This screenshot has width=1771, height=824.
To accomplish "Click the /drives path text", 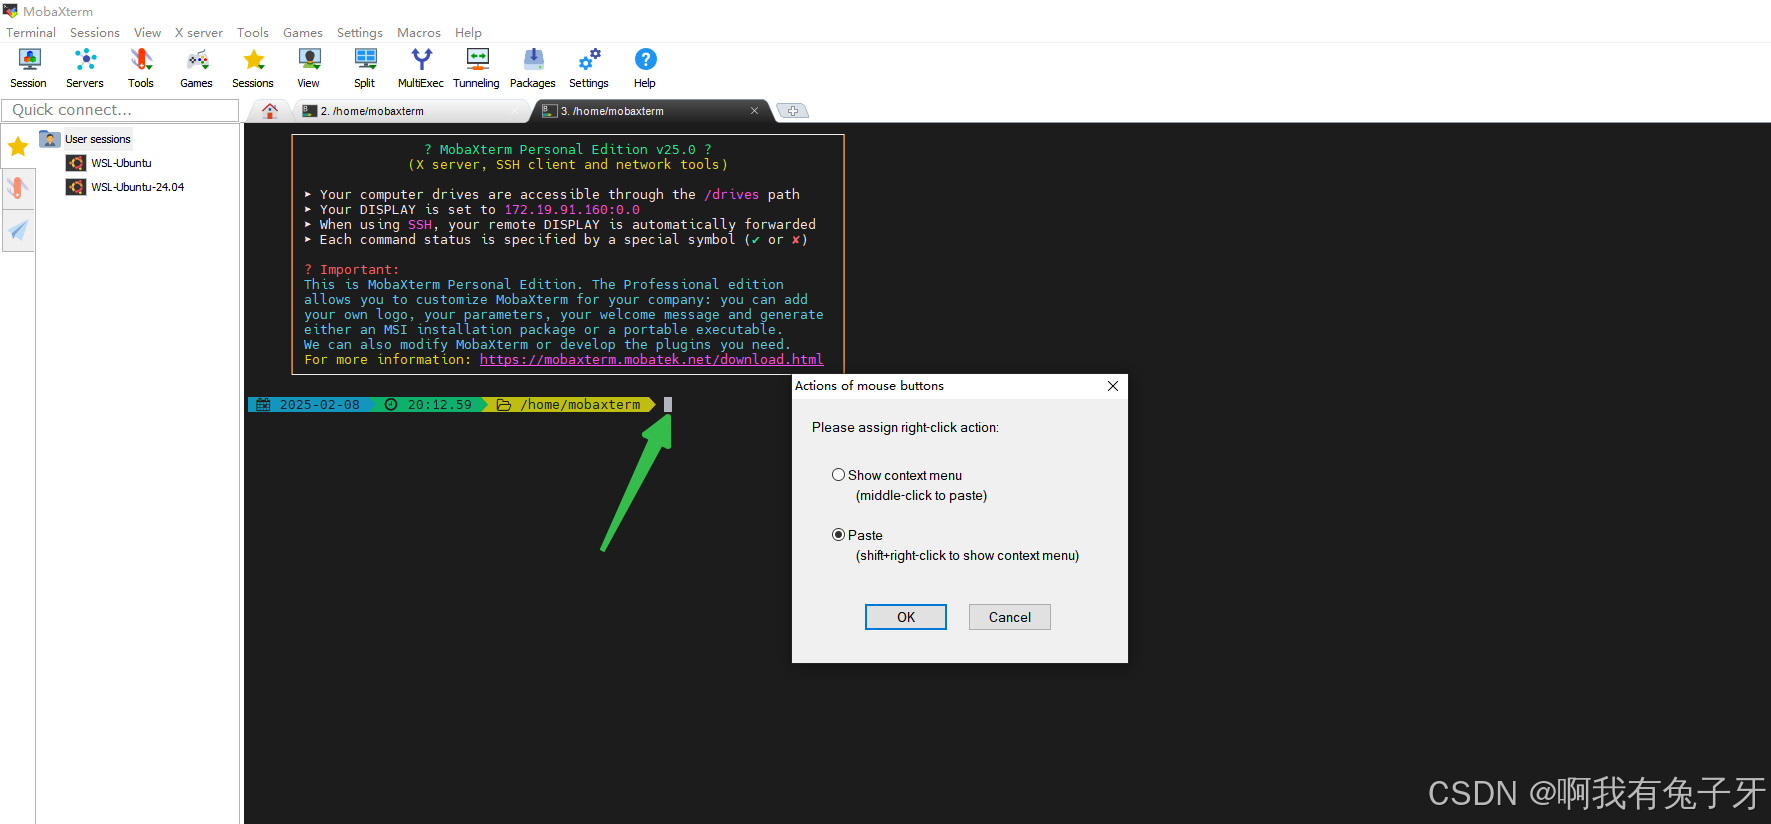I will click(x=732, y=195).
